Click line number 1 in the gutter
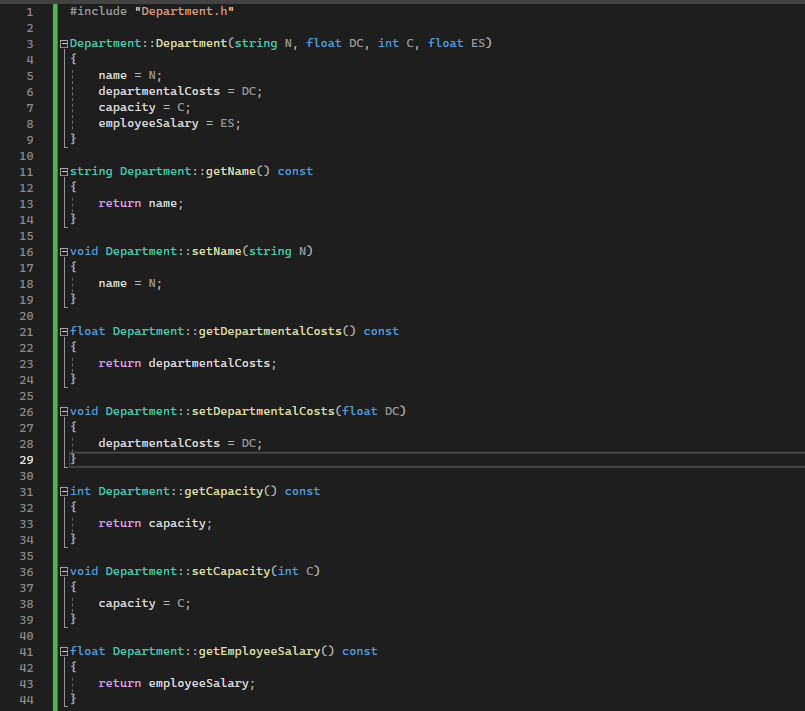This screenshot has width=805, height=711. pos(30,12)
